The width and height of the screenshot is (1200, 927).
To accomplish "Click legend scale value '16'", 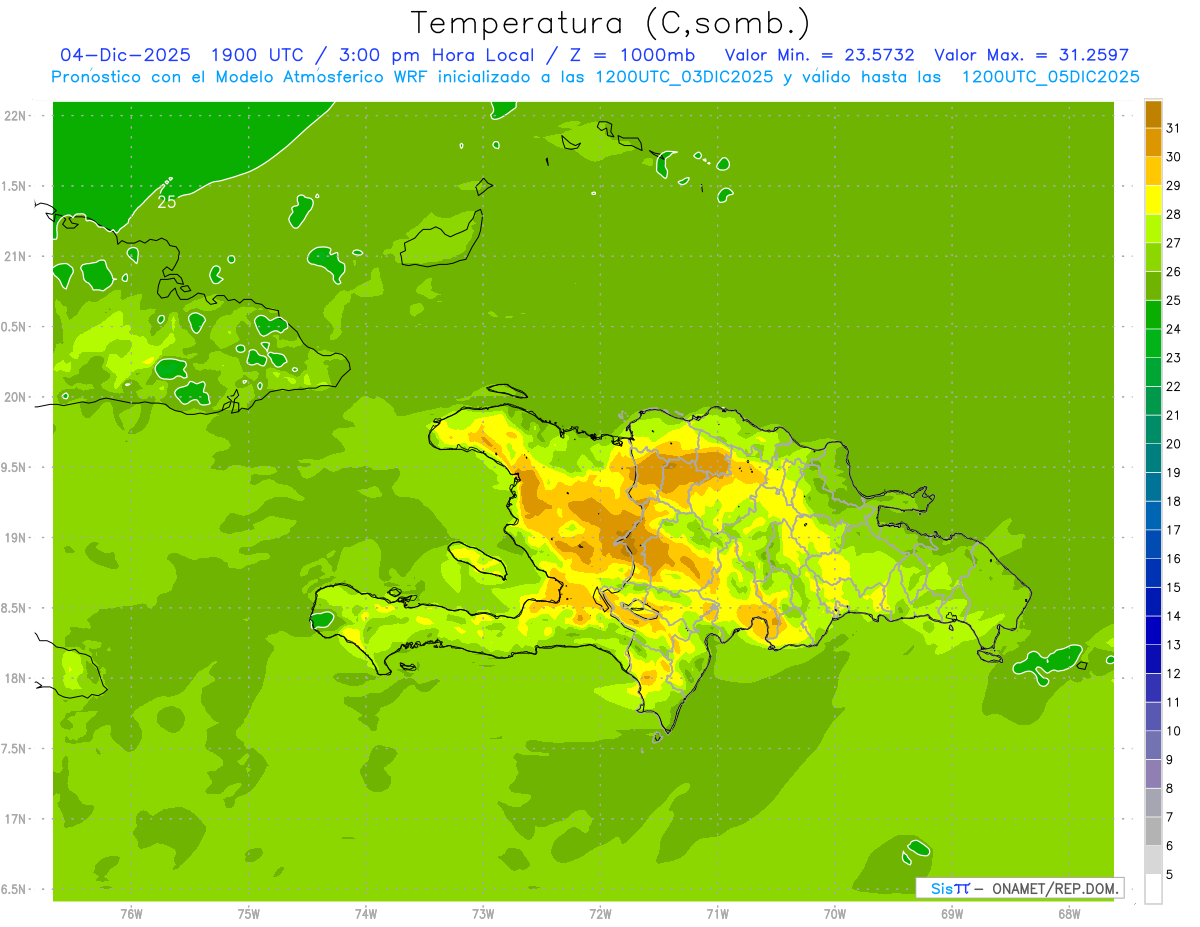I will 1173,559.
